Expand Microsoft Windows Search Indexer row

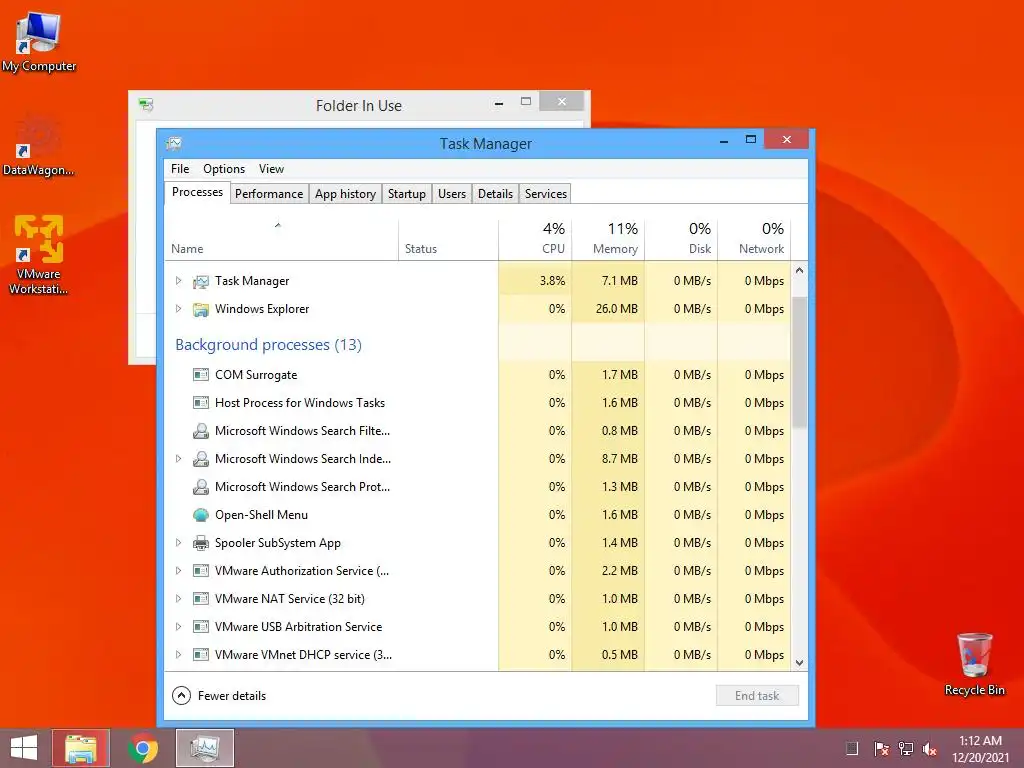click(x=178, y=459)
